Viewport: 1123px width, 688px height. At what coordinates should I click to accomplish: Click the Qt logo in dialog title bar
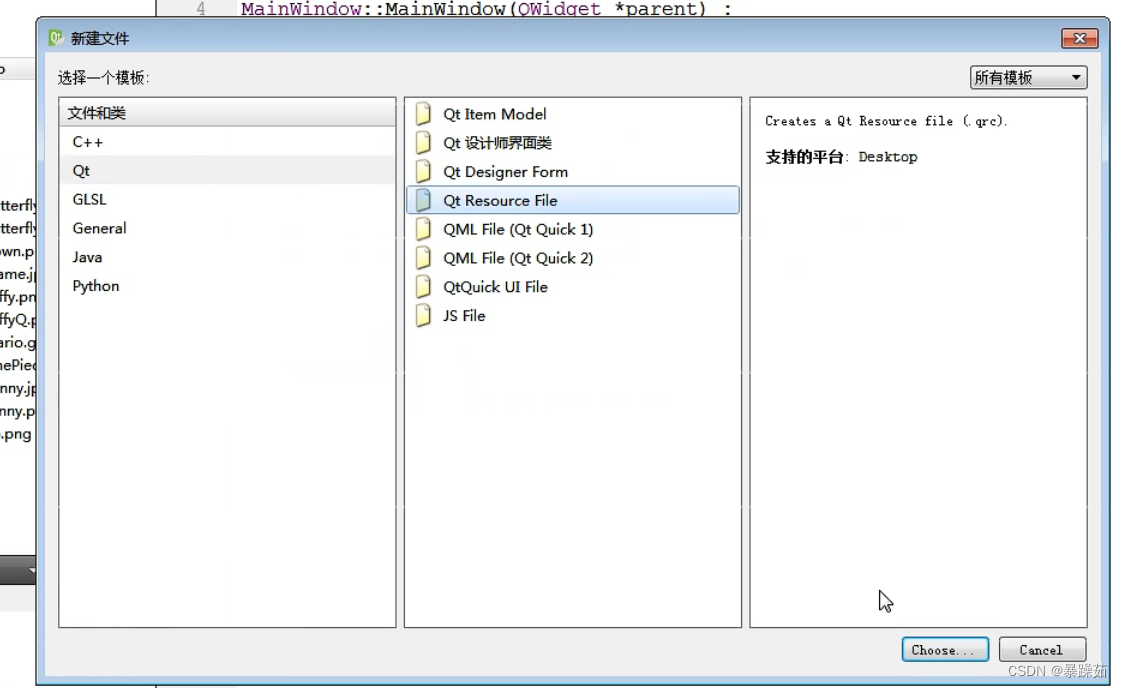click(x=55, y=38)
